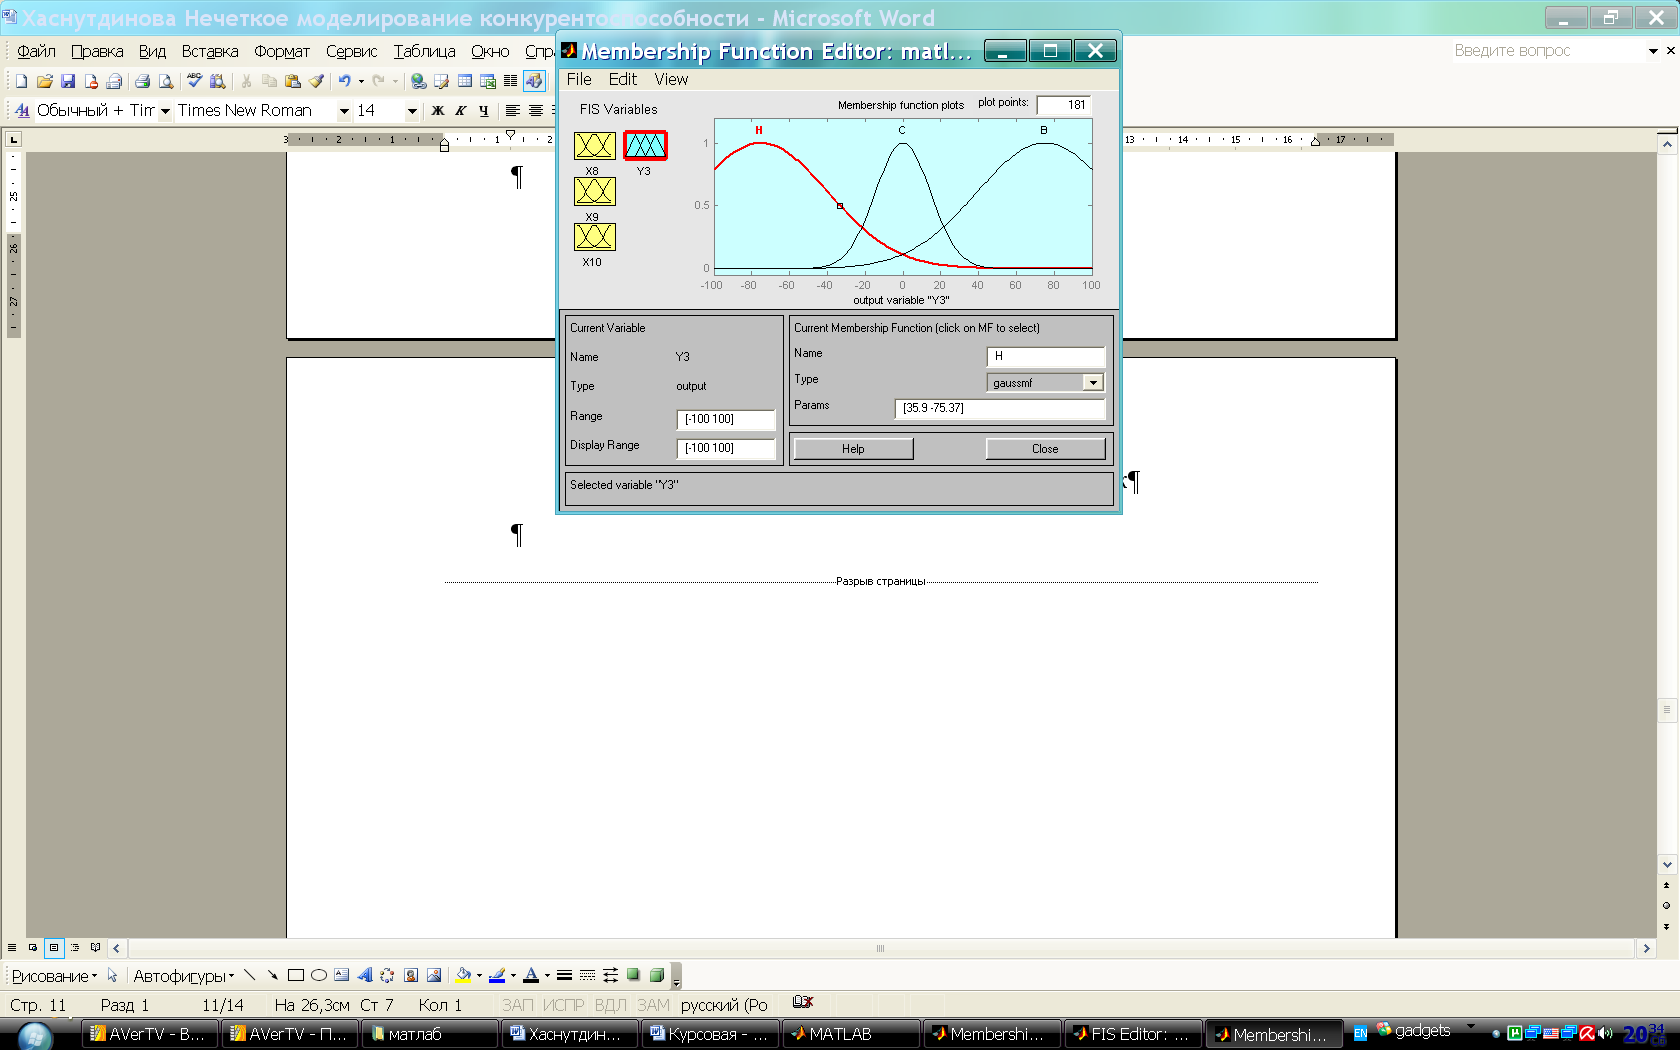Open the Формат menu in Word

pos(282,51)
